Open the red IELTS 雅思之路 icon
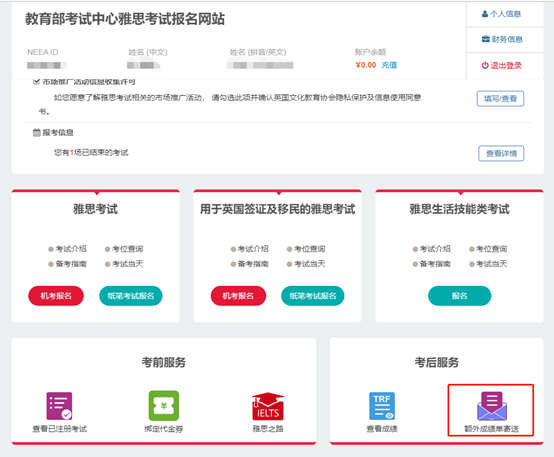554x457 pixels. point(268,406)
